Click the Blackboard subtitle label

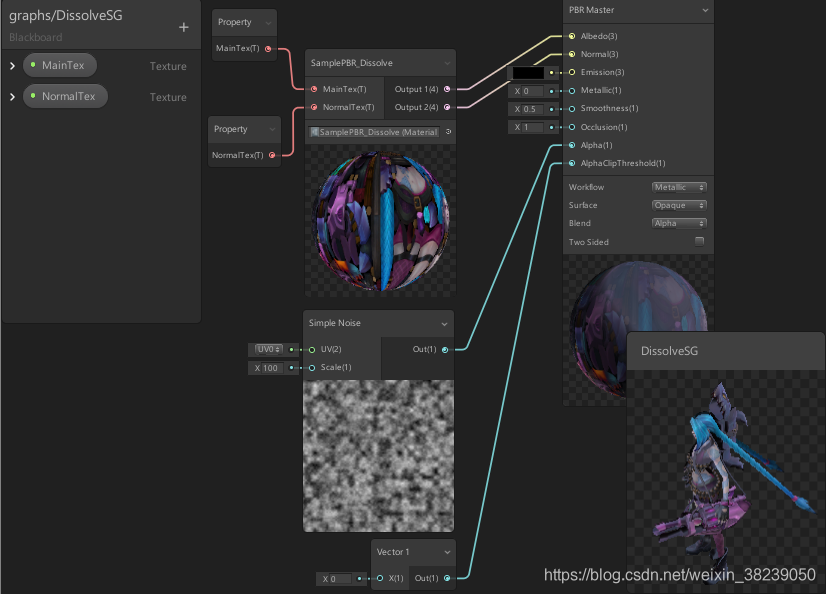pyautogui.click(x=36, y=38)
